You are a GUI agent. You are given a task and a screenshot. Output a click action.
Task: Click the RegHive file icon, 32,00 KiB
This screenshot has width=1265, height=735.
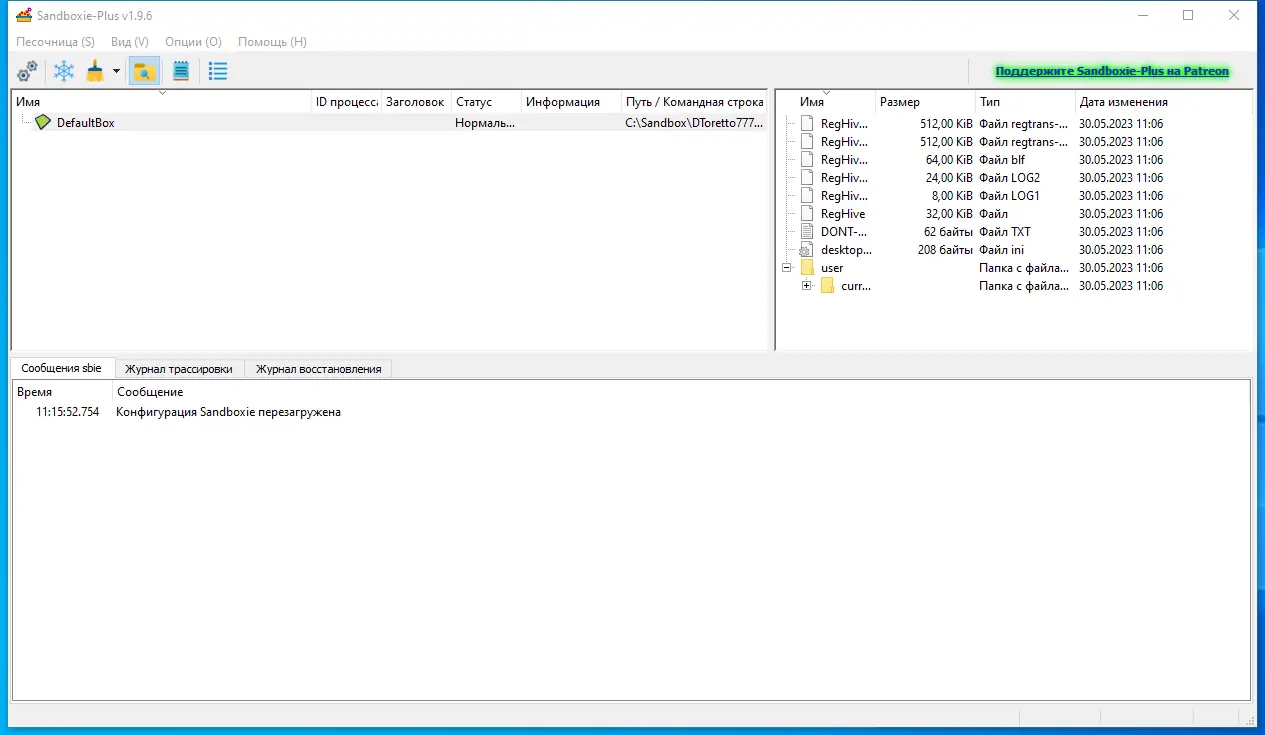click(807, 214)
